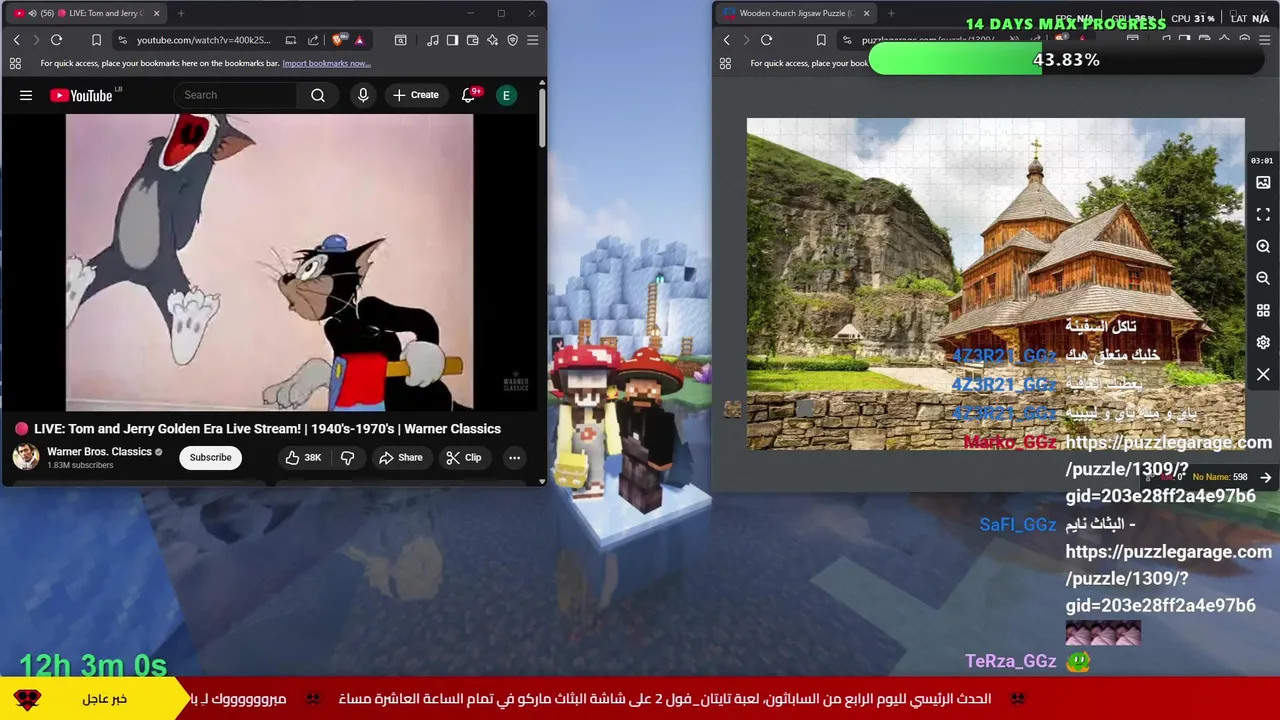Dislike the Tom and Jerry video
Image resolution: width=1280 pixels, height=720 pixels.
point(347,457)
